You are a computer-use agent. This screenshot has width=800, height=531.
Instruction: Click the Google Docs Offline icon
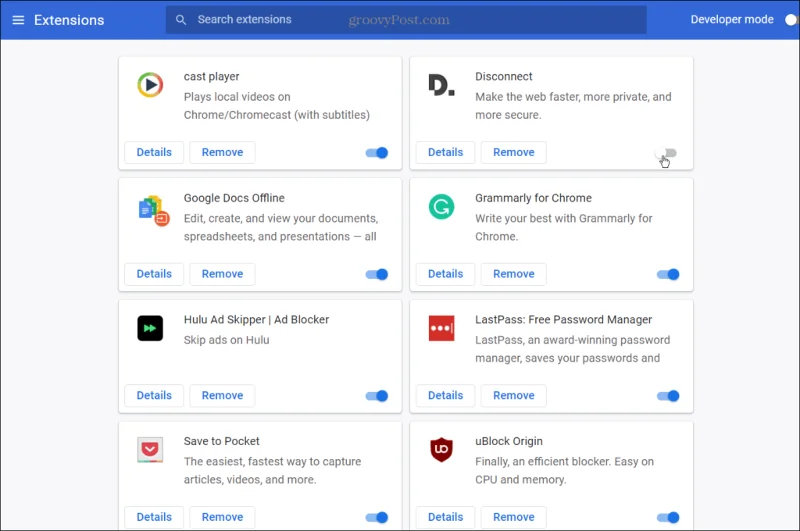pyautogui.click(x=154, y=210)
